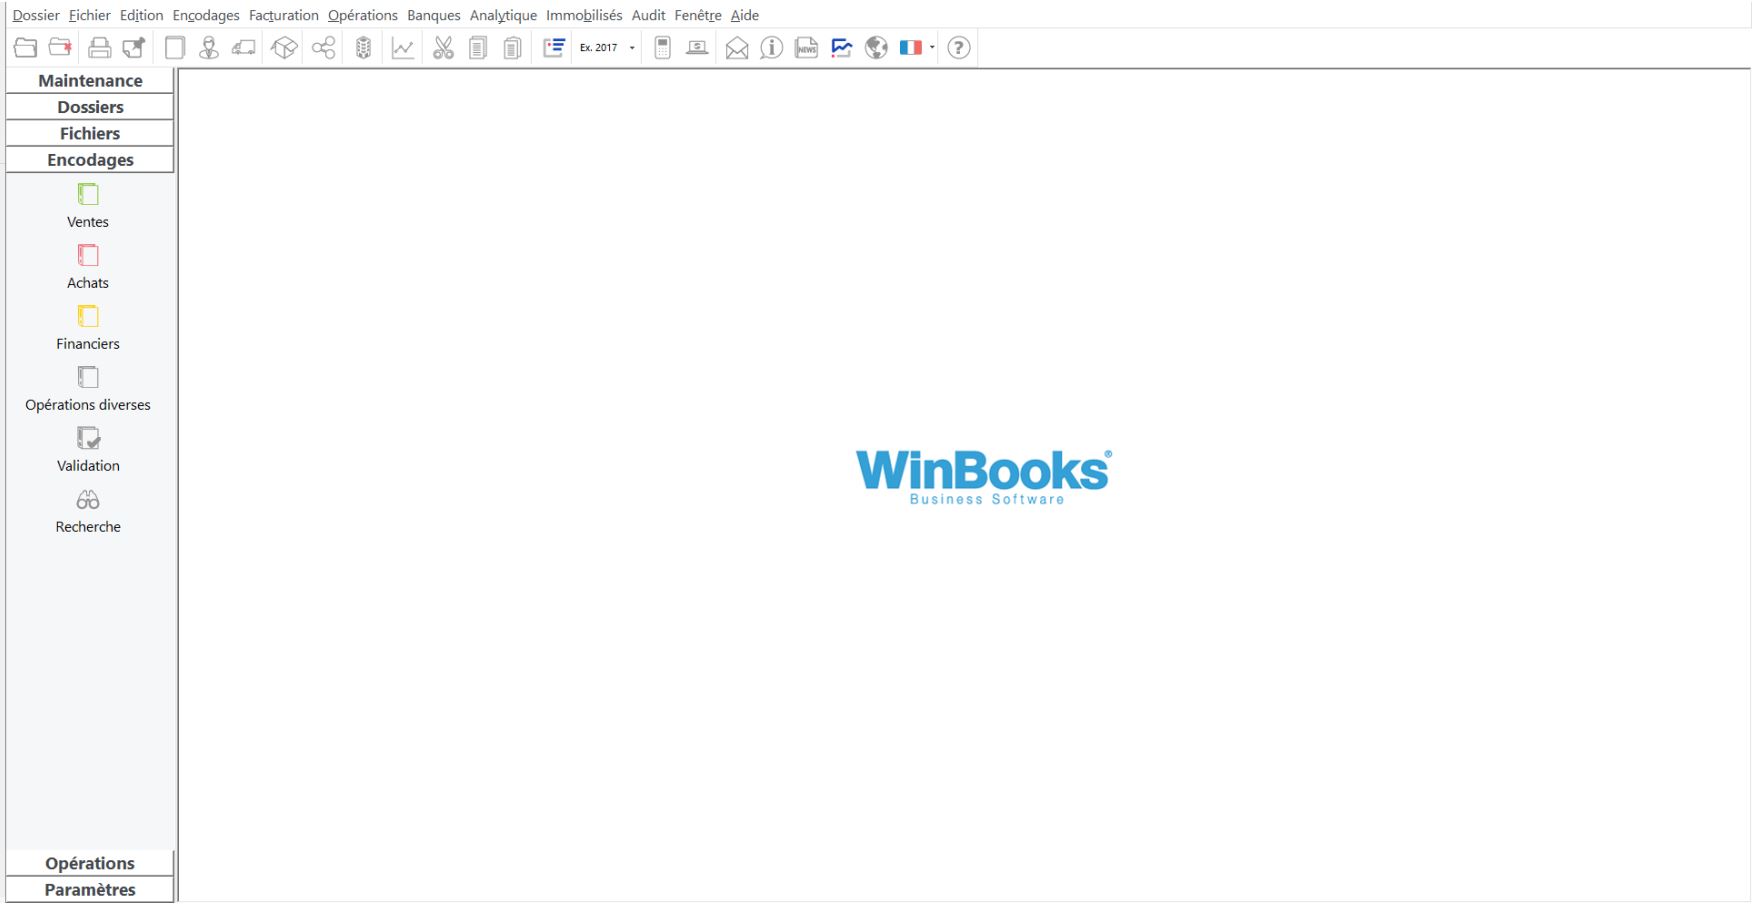Click the Recherche label in sidebar

coord(88,527)
